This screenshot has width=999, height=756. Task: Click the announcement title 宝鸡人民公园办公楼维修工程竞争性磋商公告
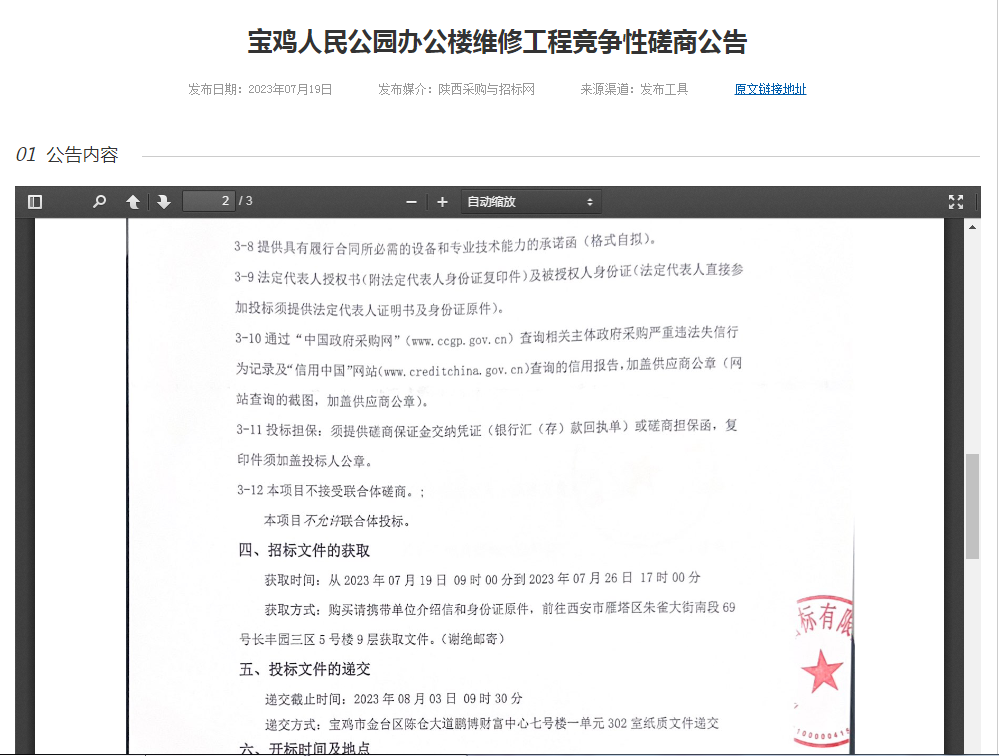pos(497,42)
